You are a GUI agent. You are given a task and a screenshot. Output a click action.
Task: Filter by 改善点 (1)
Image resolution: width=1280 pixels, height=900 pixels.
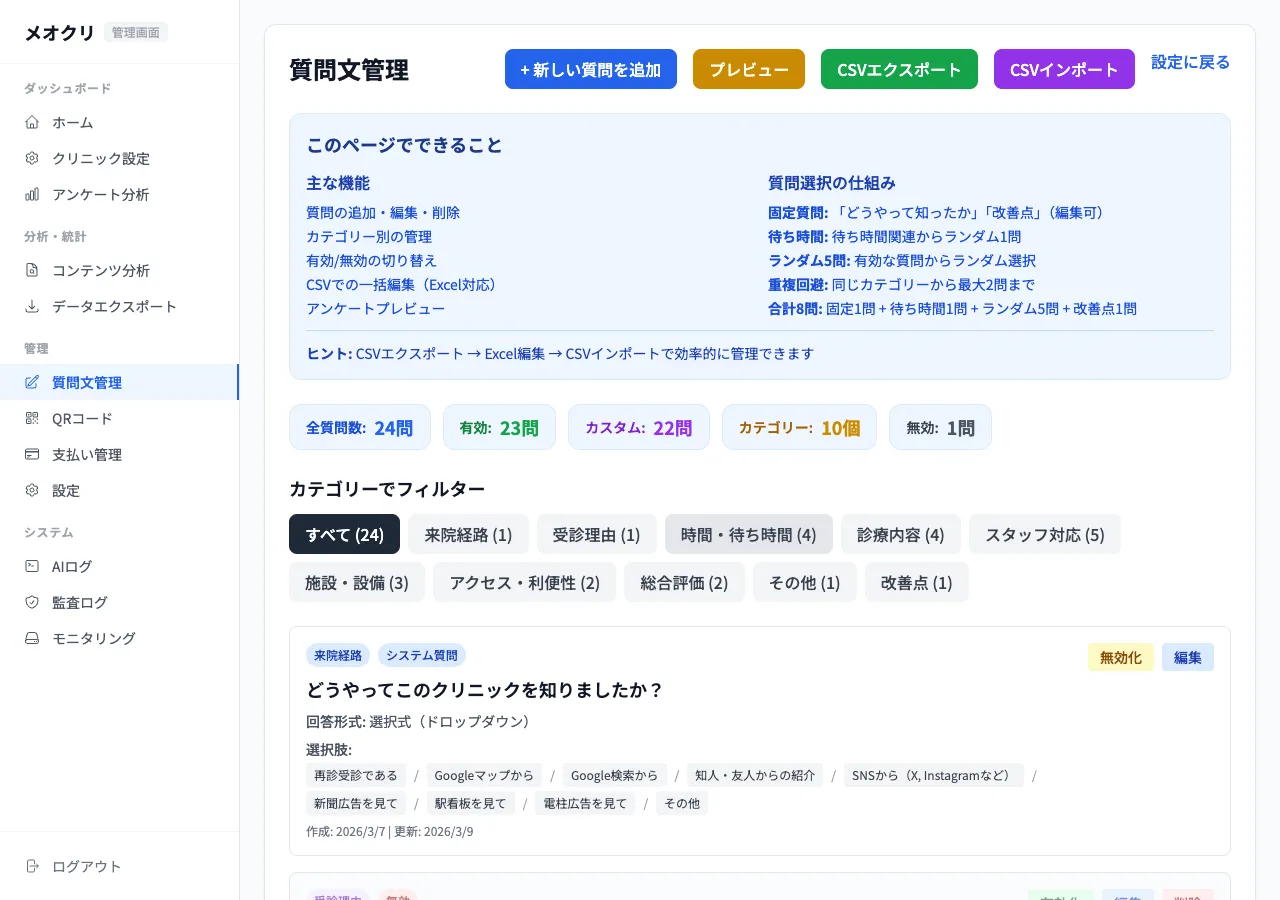917,582
